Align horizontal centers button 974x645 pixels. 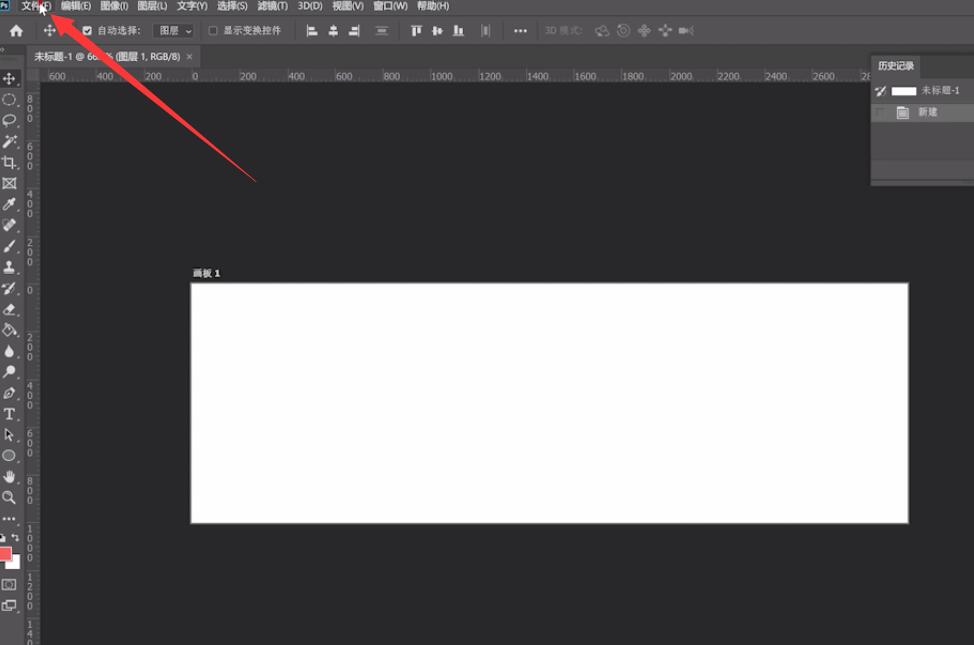333,30
